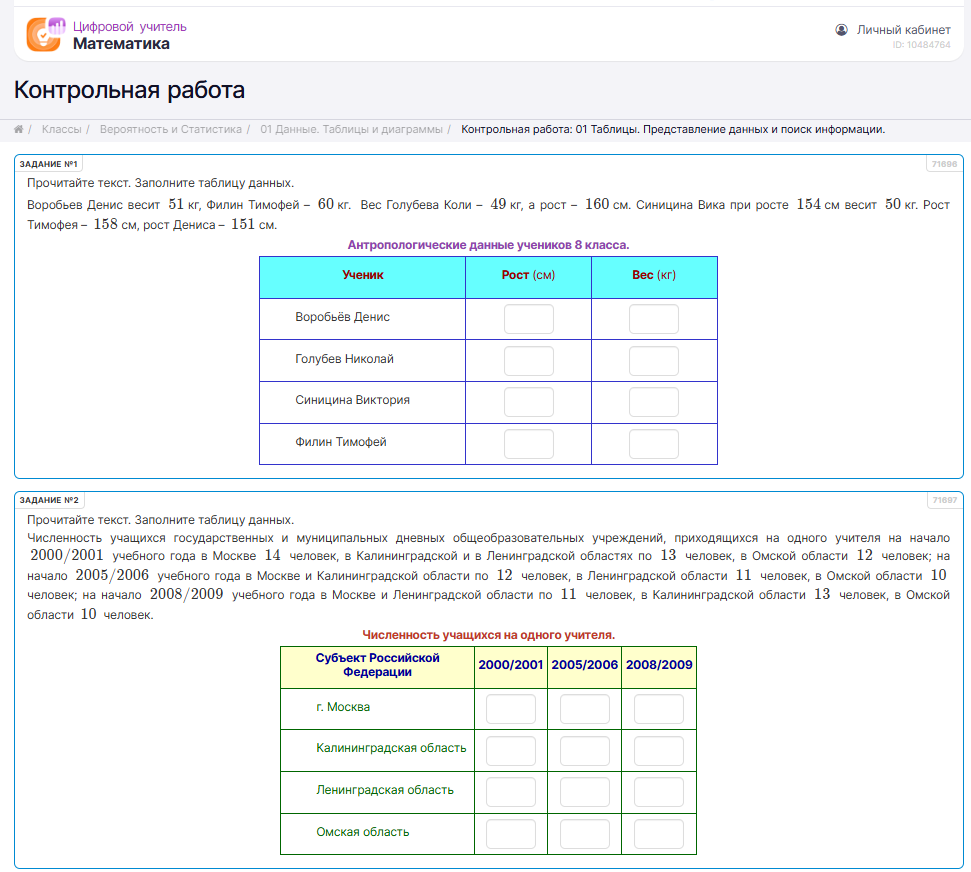
Task: Click the task number 71696 badge
Action: pos(944,164)
